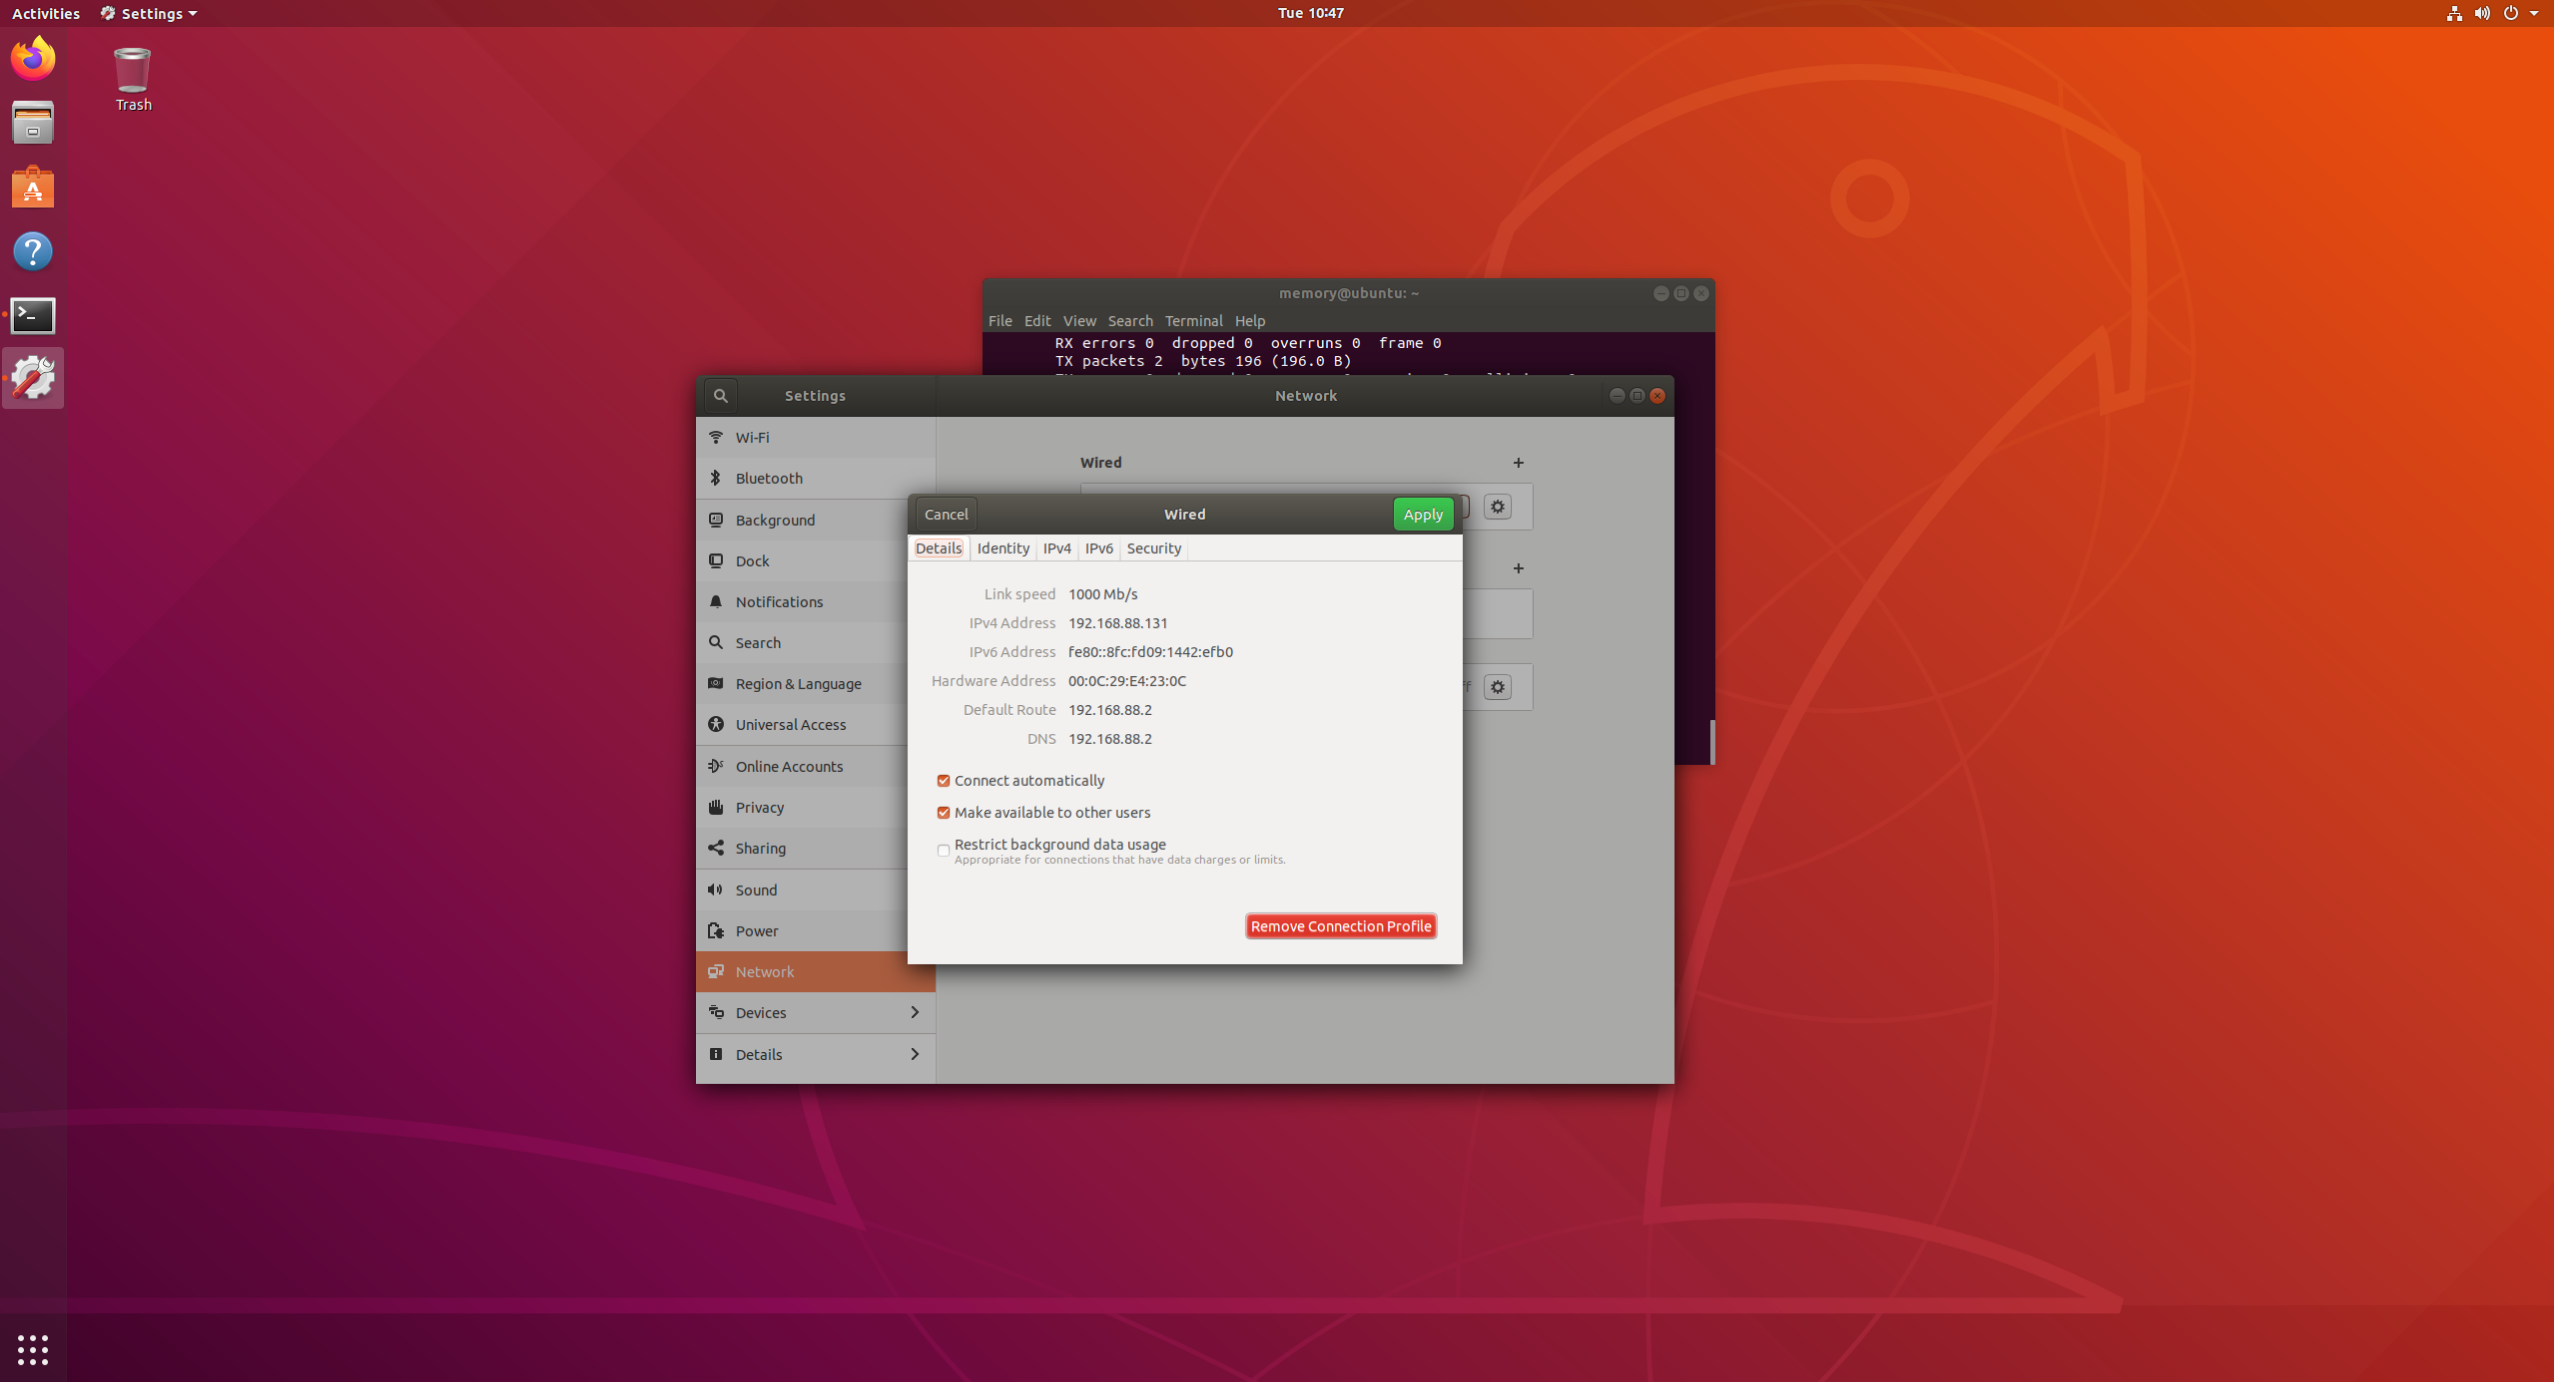2554x1382 pixels.
Task: Switch to the IPv4 tab
Action: coord(1057,548)
